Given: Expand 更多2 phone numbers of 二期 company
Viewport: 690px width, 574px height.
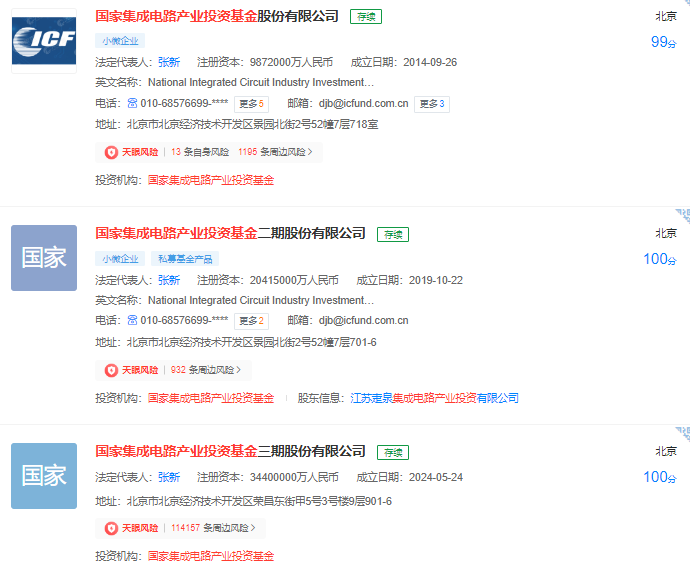Looking at the screenshot, I should pyautogui.click(x=251, y=321).
